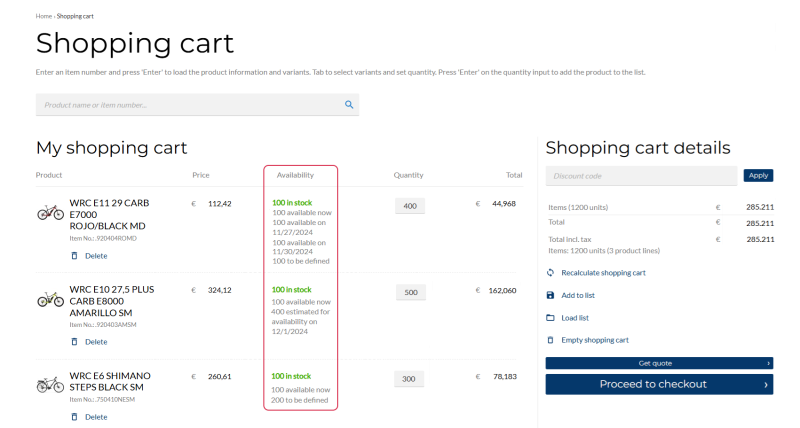800x428 pixels.
Task: Proceed to checkout
Action: point(659,384)
